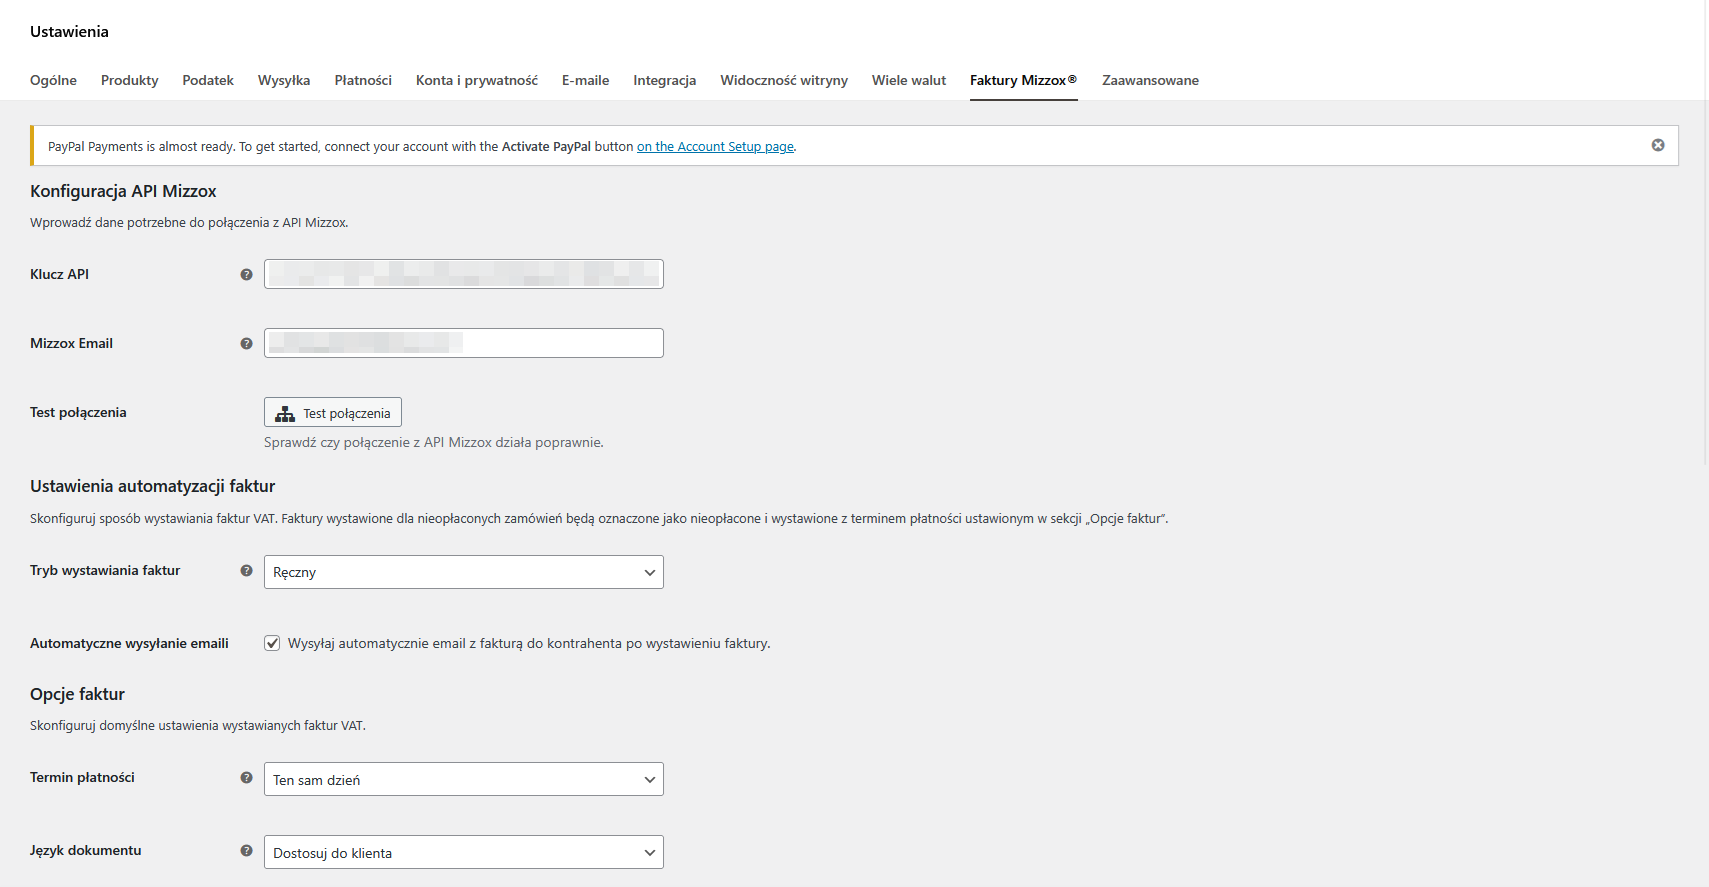This screenshot has width=1709, height=887.
Task: Show help tooltip for Tryb wystawiania faktur
Action: click(246, 570)
